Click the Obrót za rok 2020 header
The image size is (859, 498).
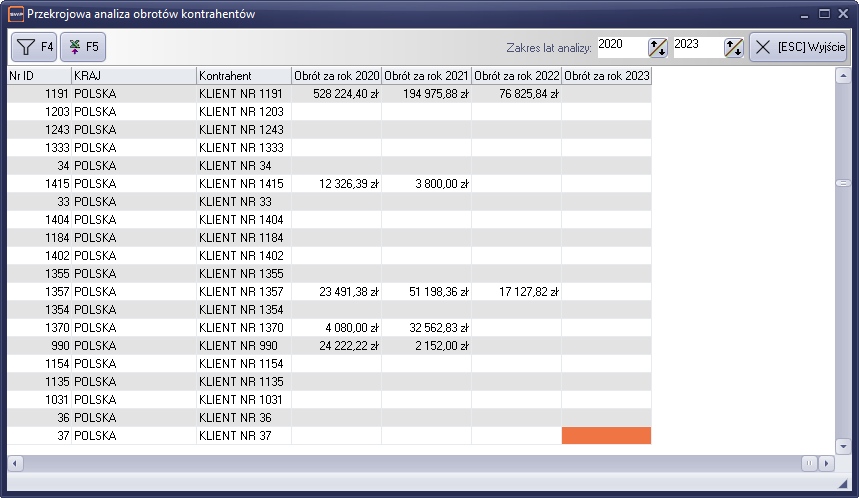(x=336, y=76)
